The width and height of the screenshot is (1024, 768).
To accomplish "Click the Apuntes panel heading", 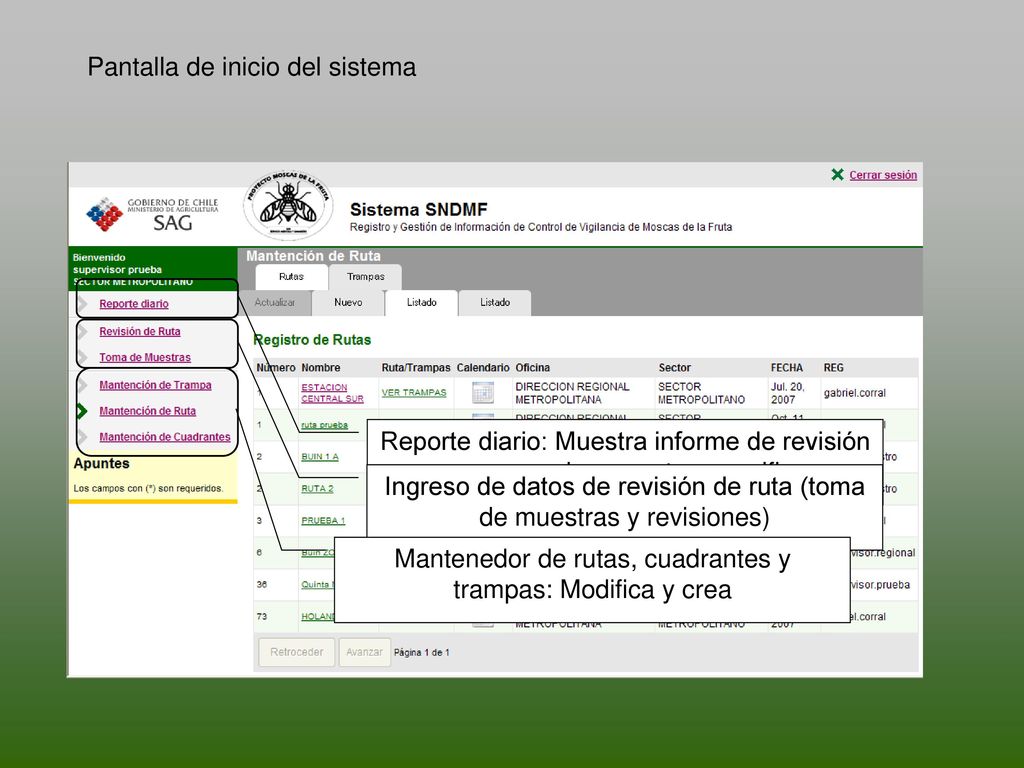I will [x=101, y=464].
